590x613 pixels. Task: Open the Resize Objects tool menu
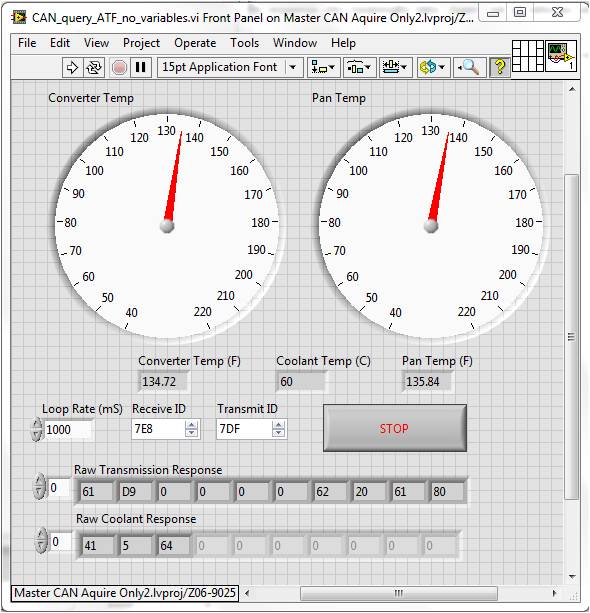[395, 68]
